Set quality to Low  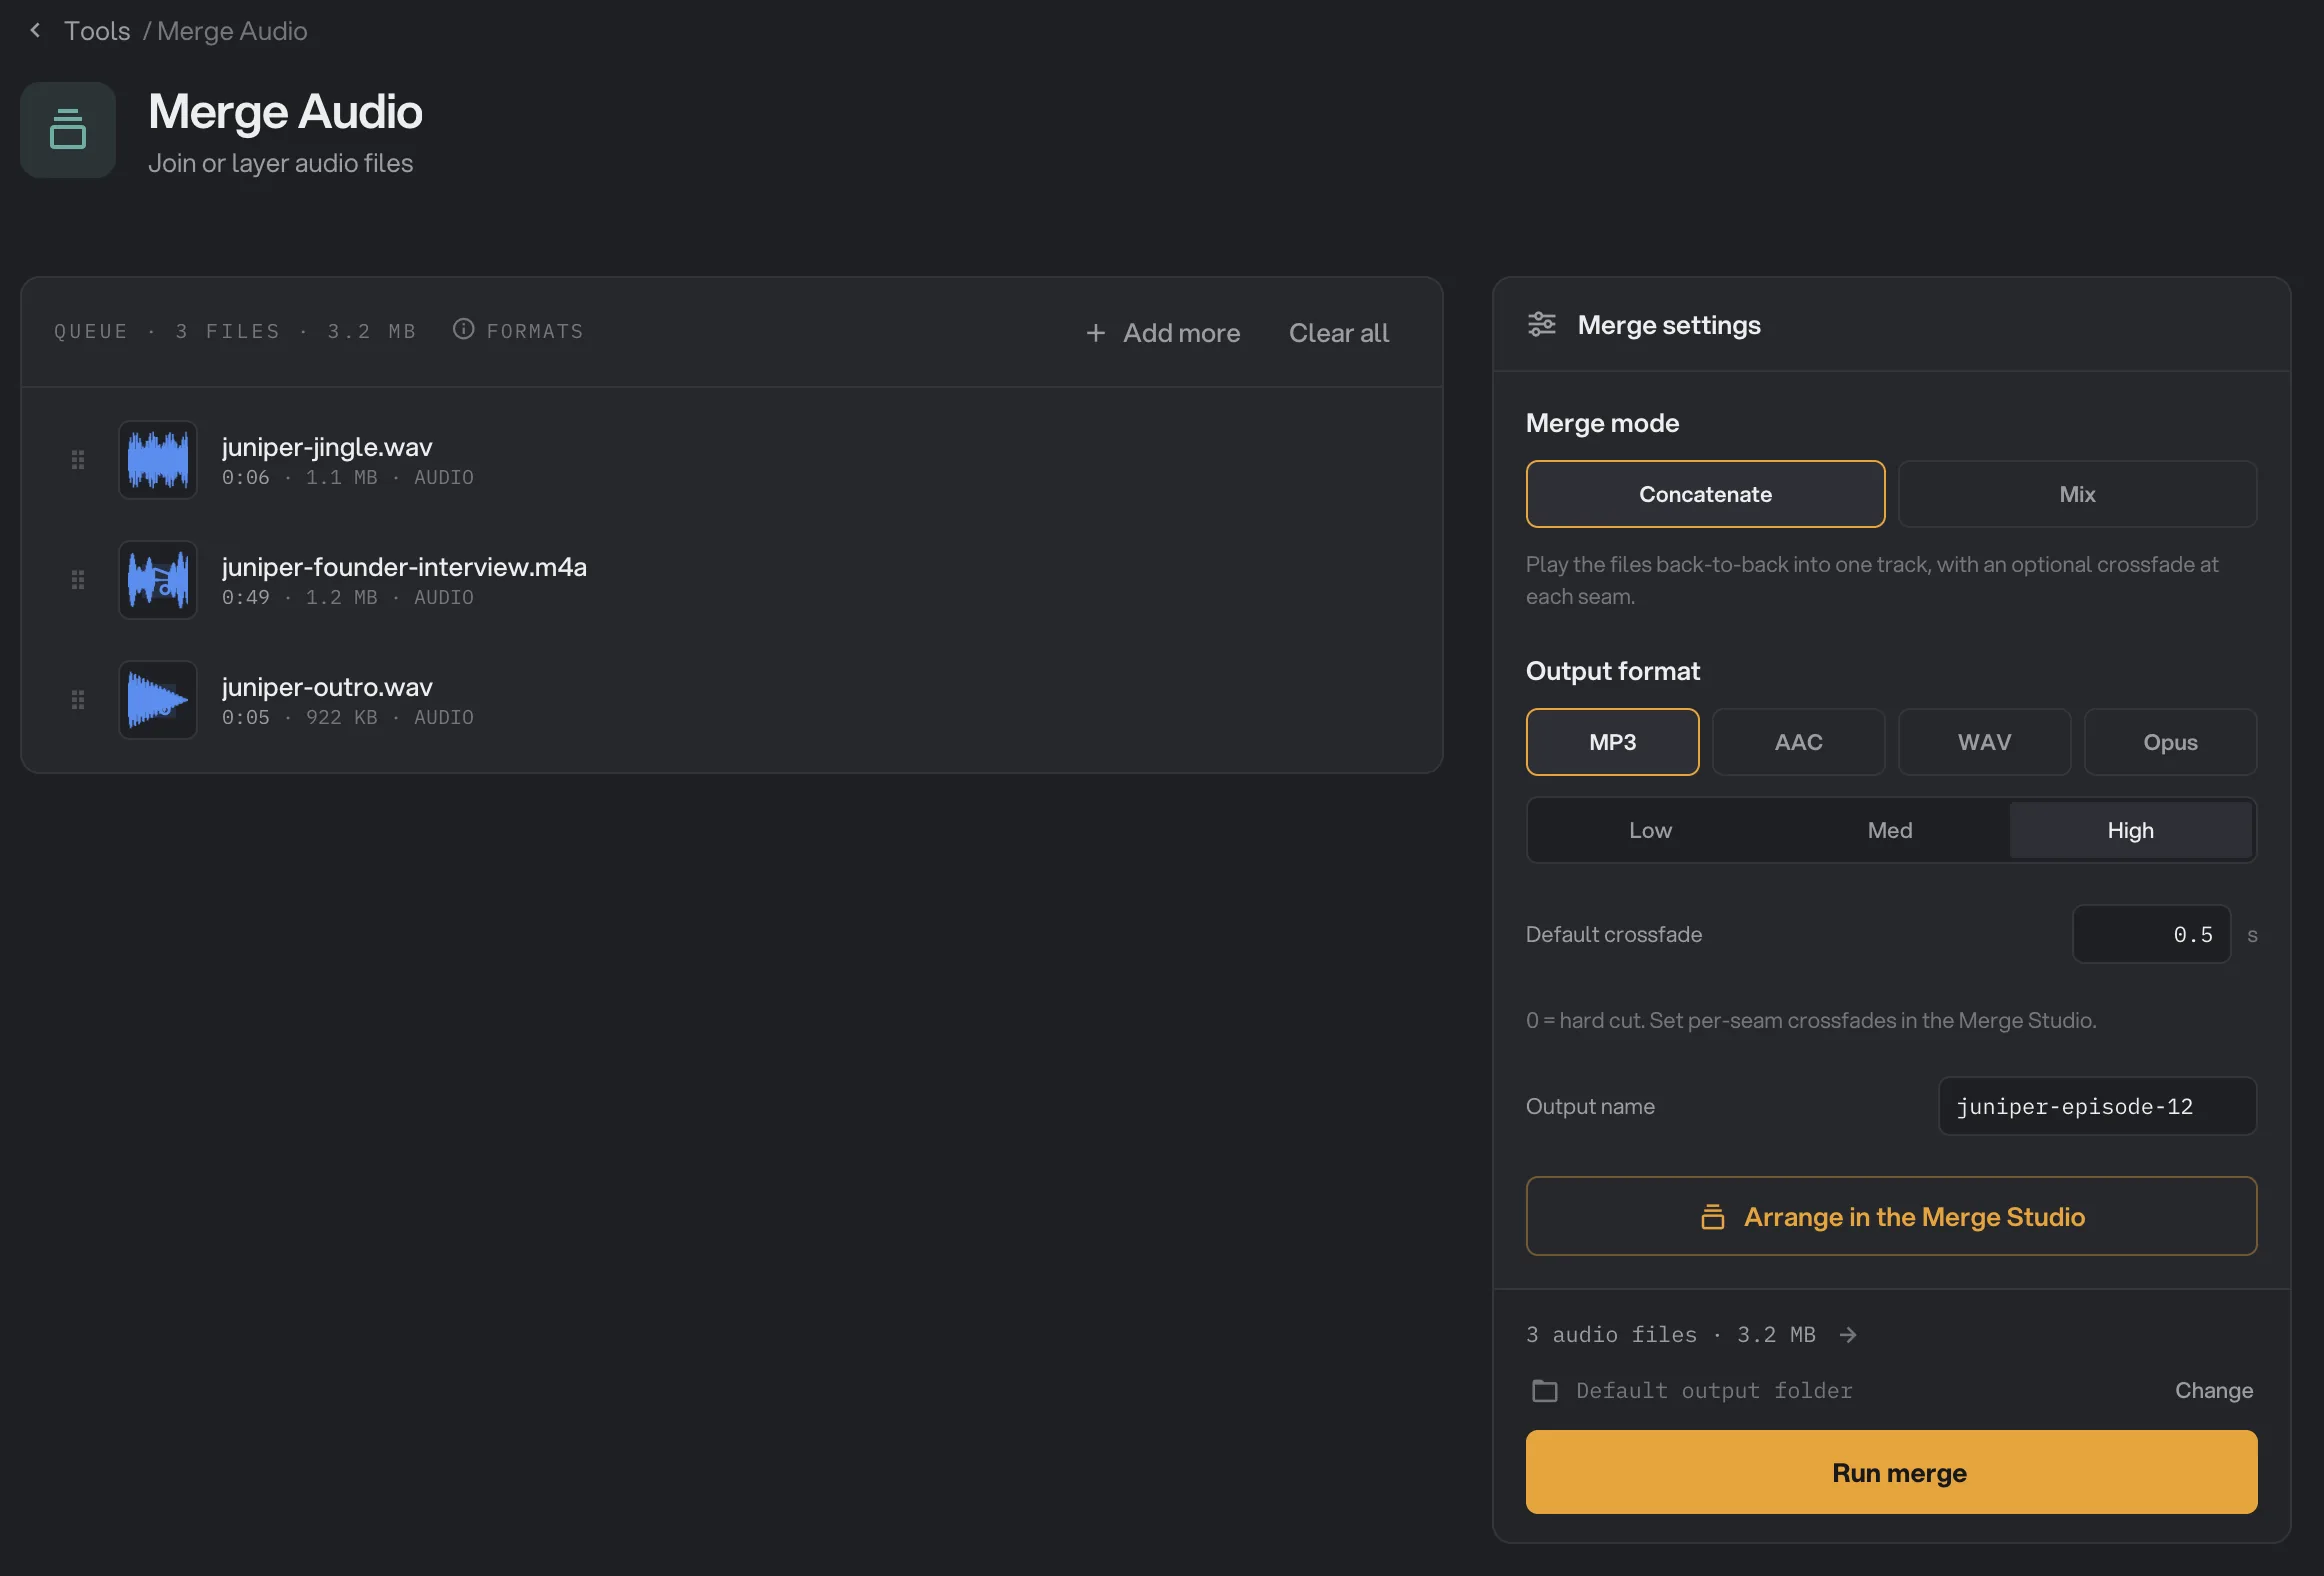point(1650,830)
